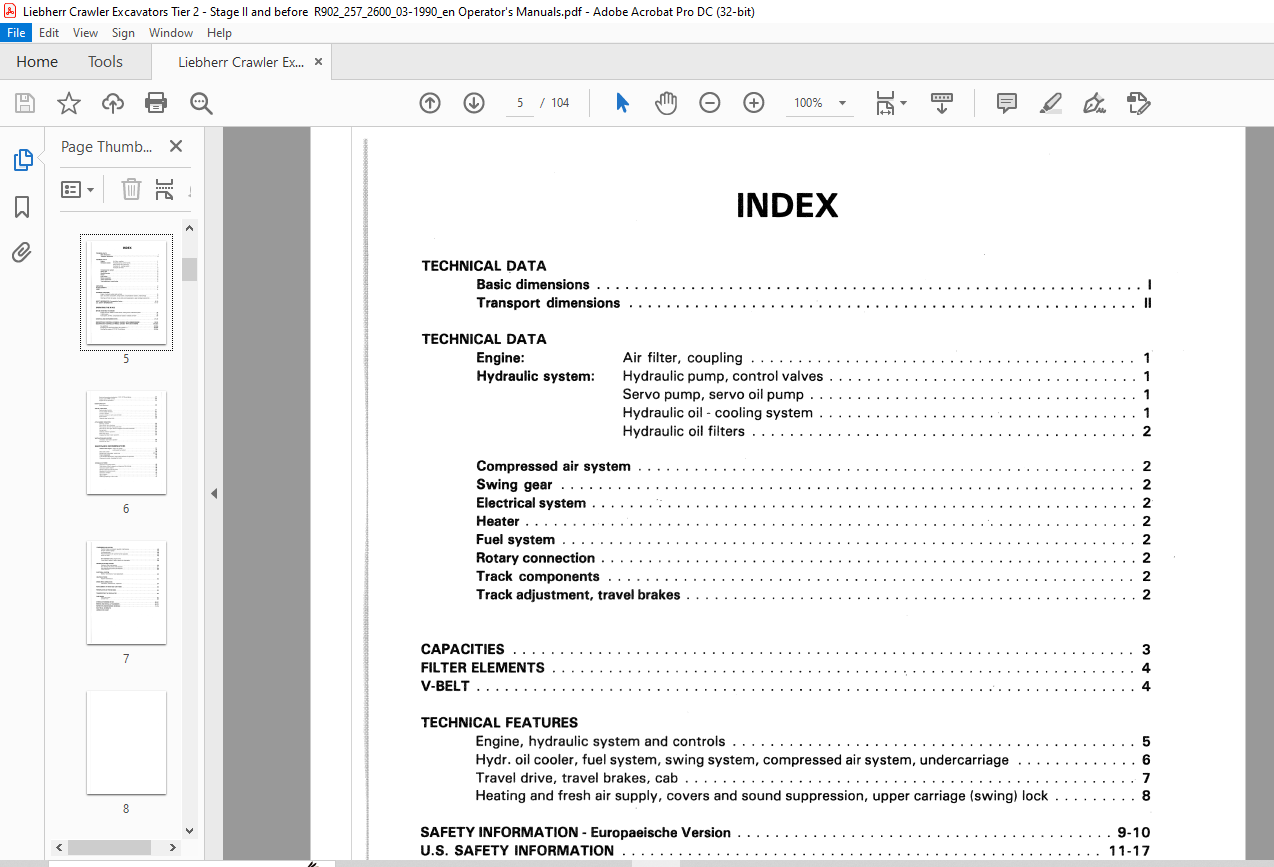Open the Window menu
Image resolution: width=1274 pixels, height=867 pixels.
pos(171,33)
